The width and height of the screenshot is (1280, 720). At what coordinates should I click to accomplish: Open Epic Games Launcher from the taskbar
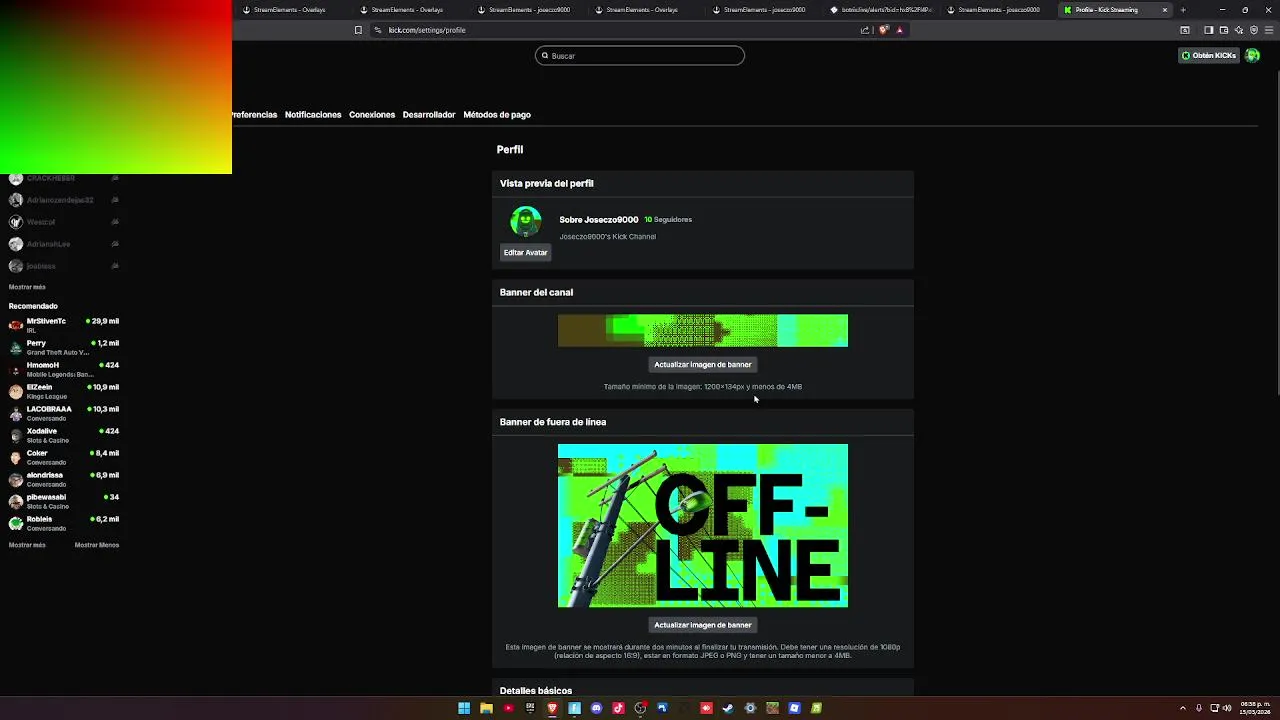(530, 708)
